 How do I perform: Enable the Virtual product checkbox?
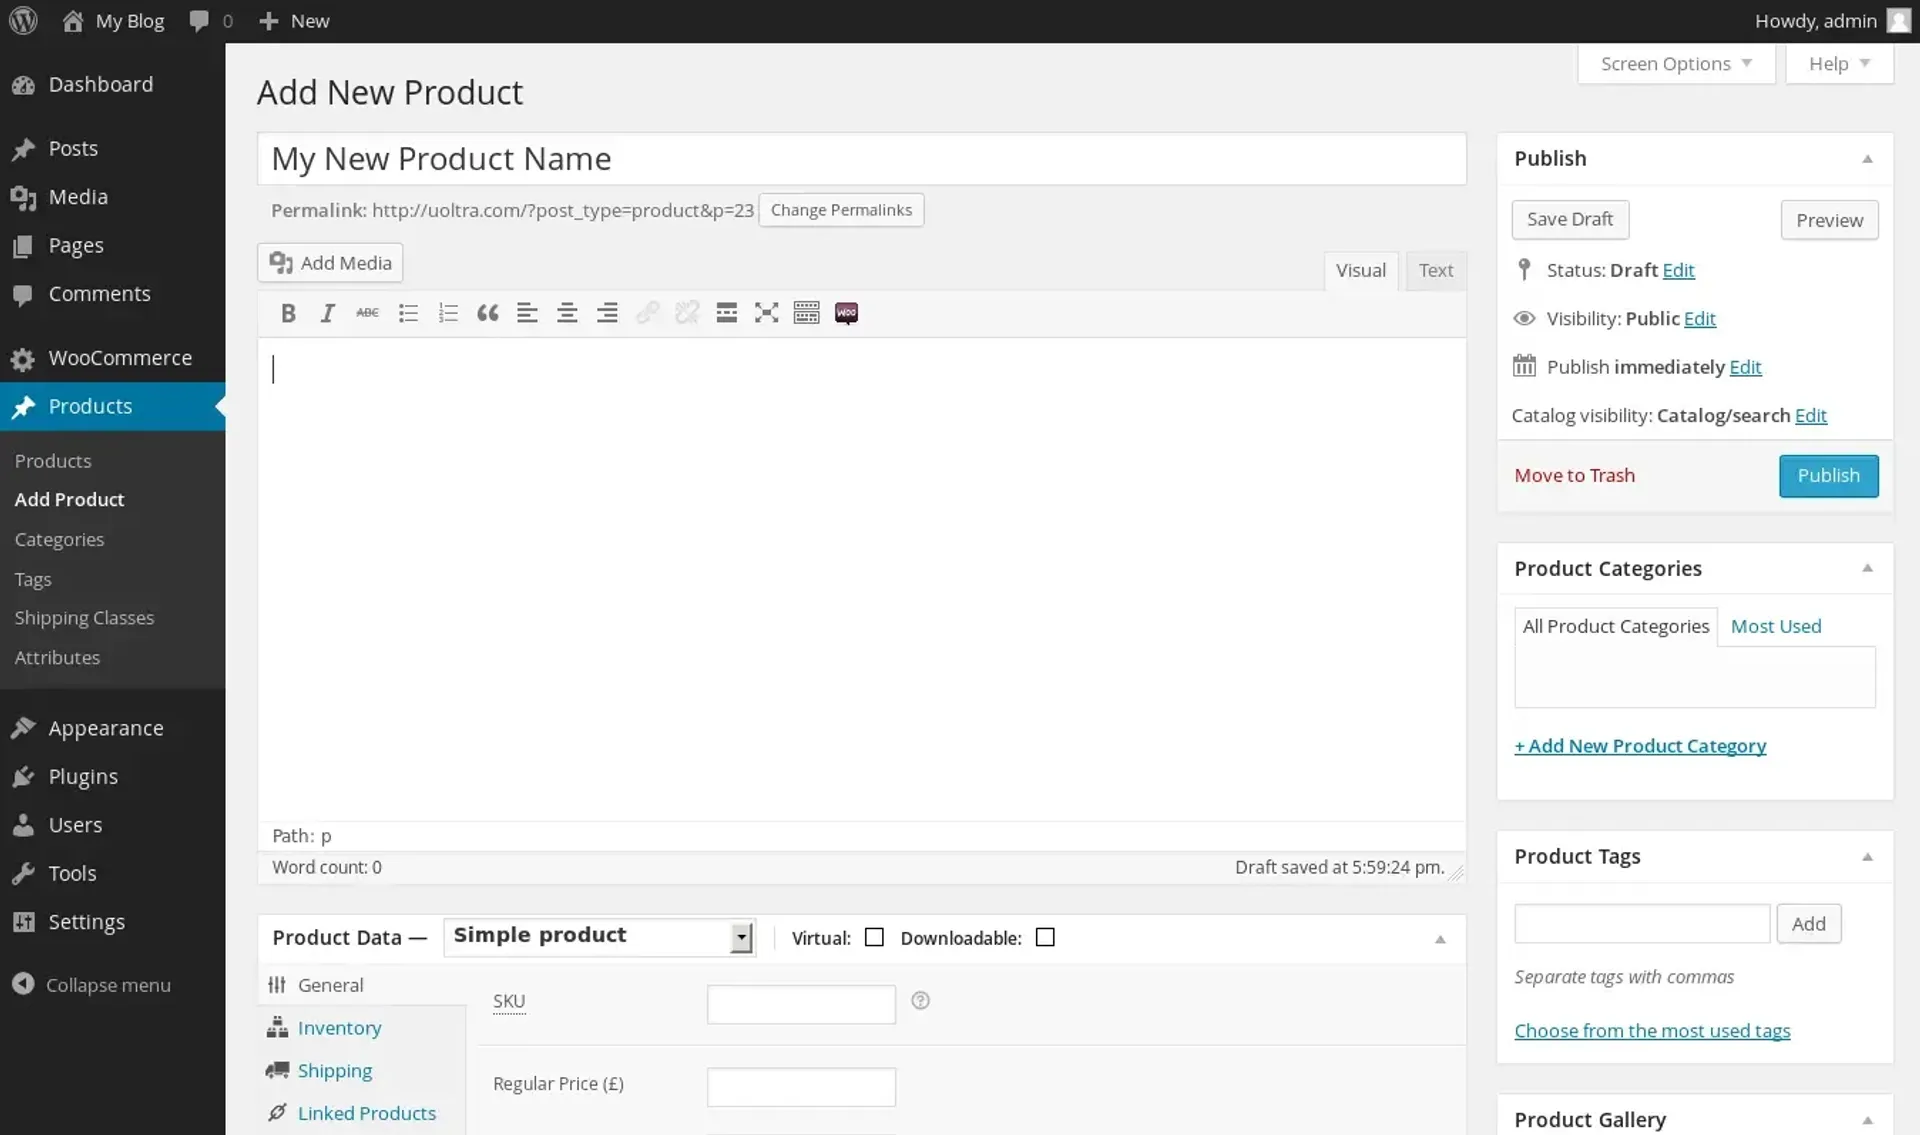coord(873,937)
